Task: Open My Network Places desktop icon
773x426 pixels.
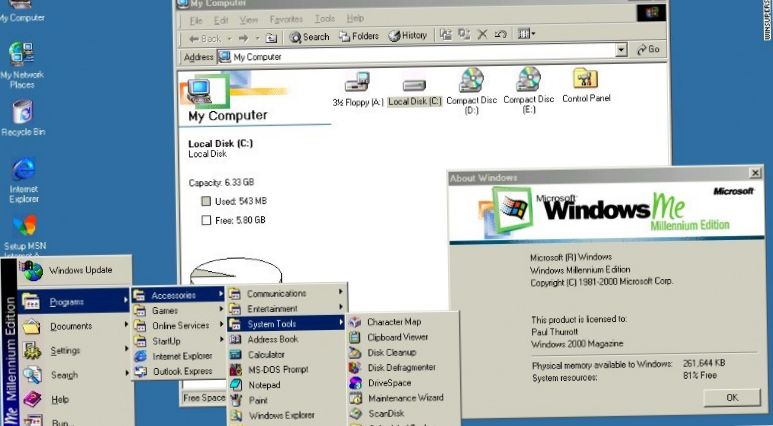Action: click(22, 65)
